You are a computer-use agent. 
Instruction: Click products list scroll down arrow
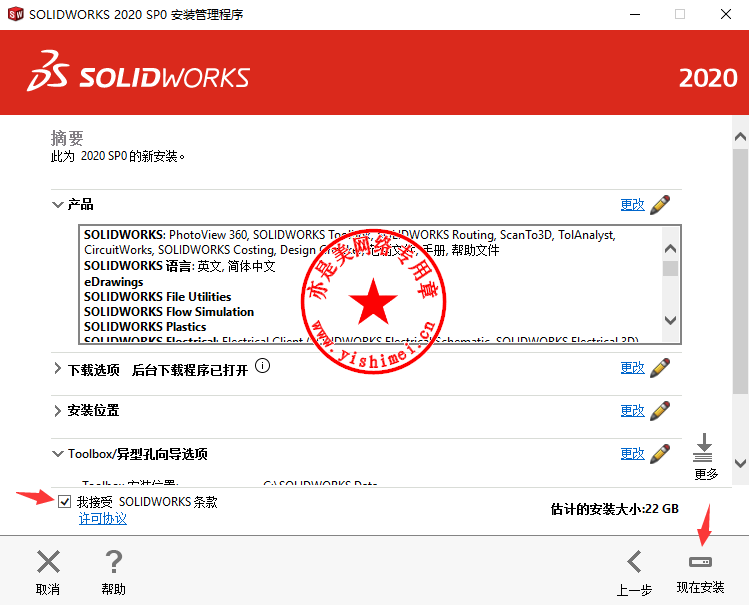[x=670, y=320]
